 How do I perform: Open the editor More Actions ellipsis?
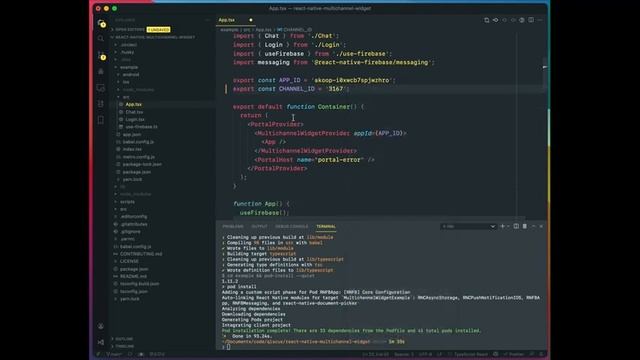pyautogui.click(x=540, y=20)
